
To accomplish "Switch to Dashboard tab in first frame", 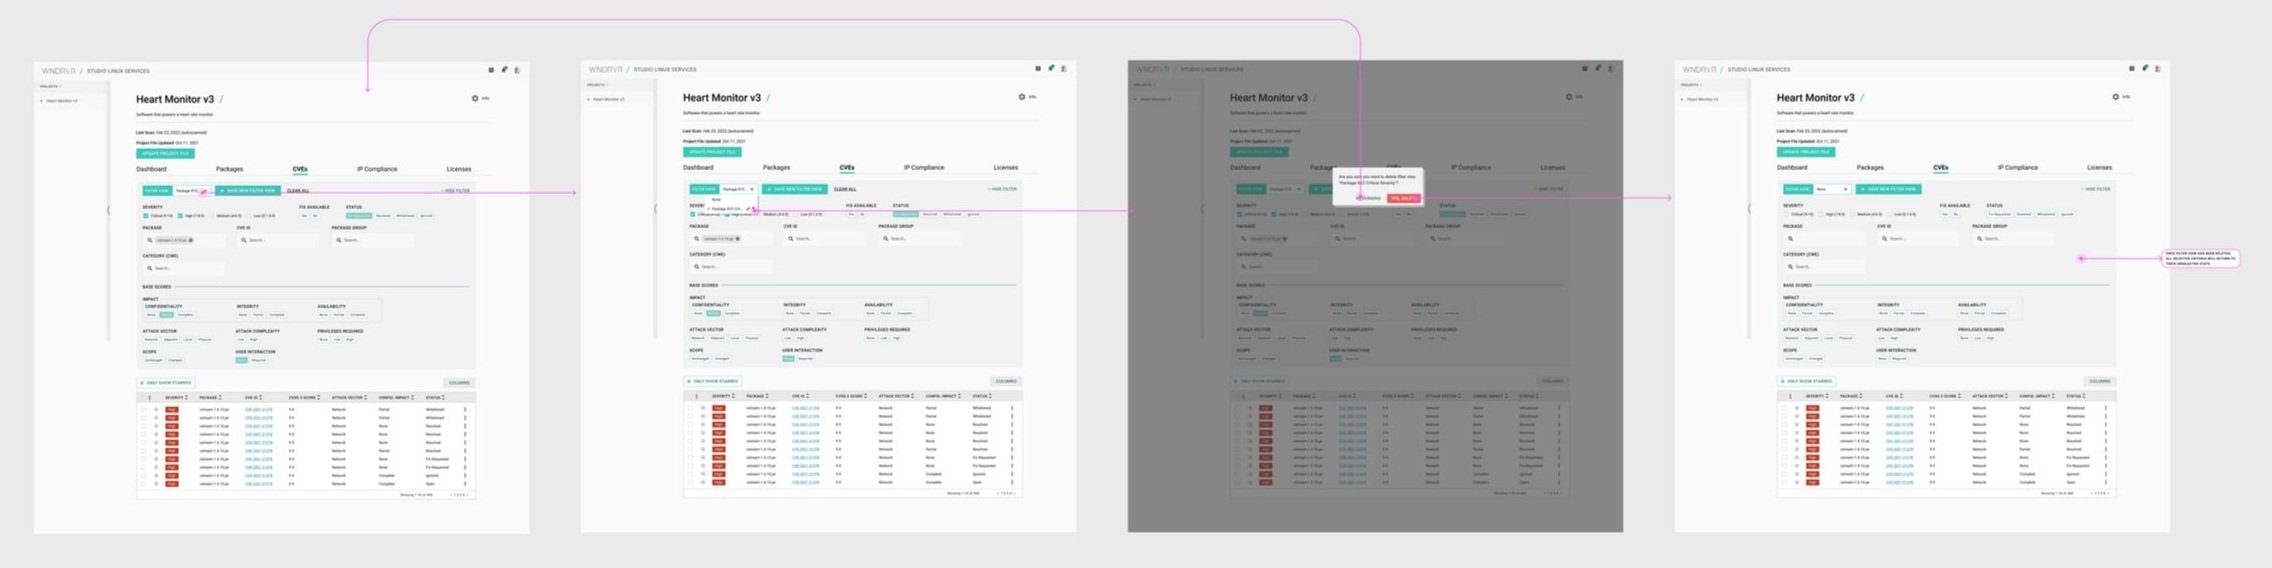I will tap(151, 169).
